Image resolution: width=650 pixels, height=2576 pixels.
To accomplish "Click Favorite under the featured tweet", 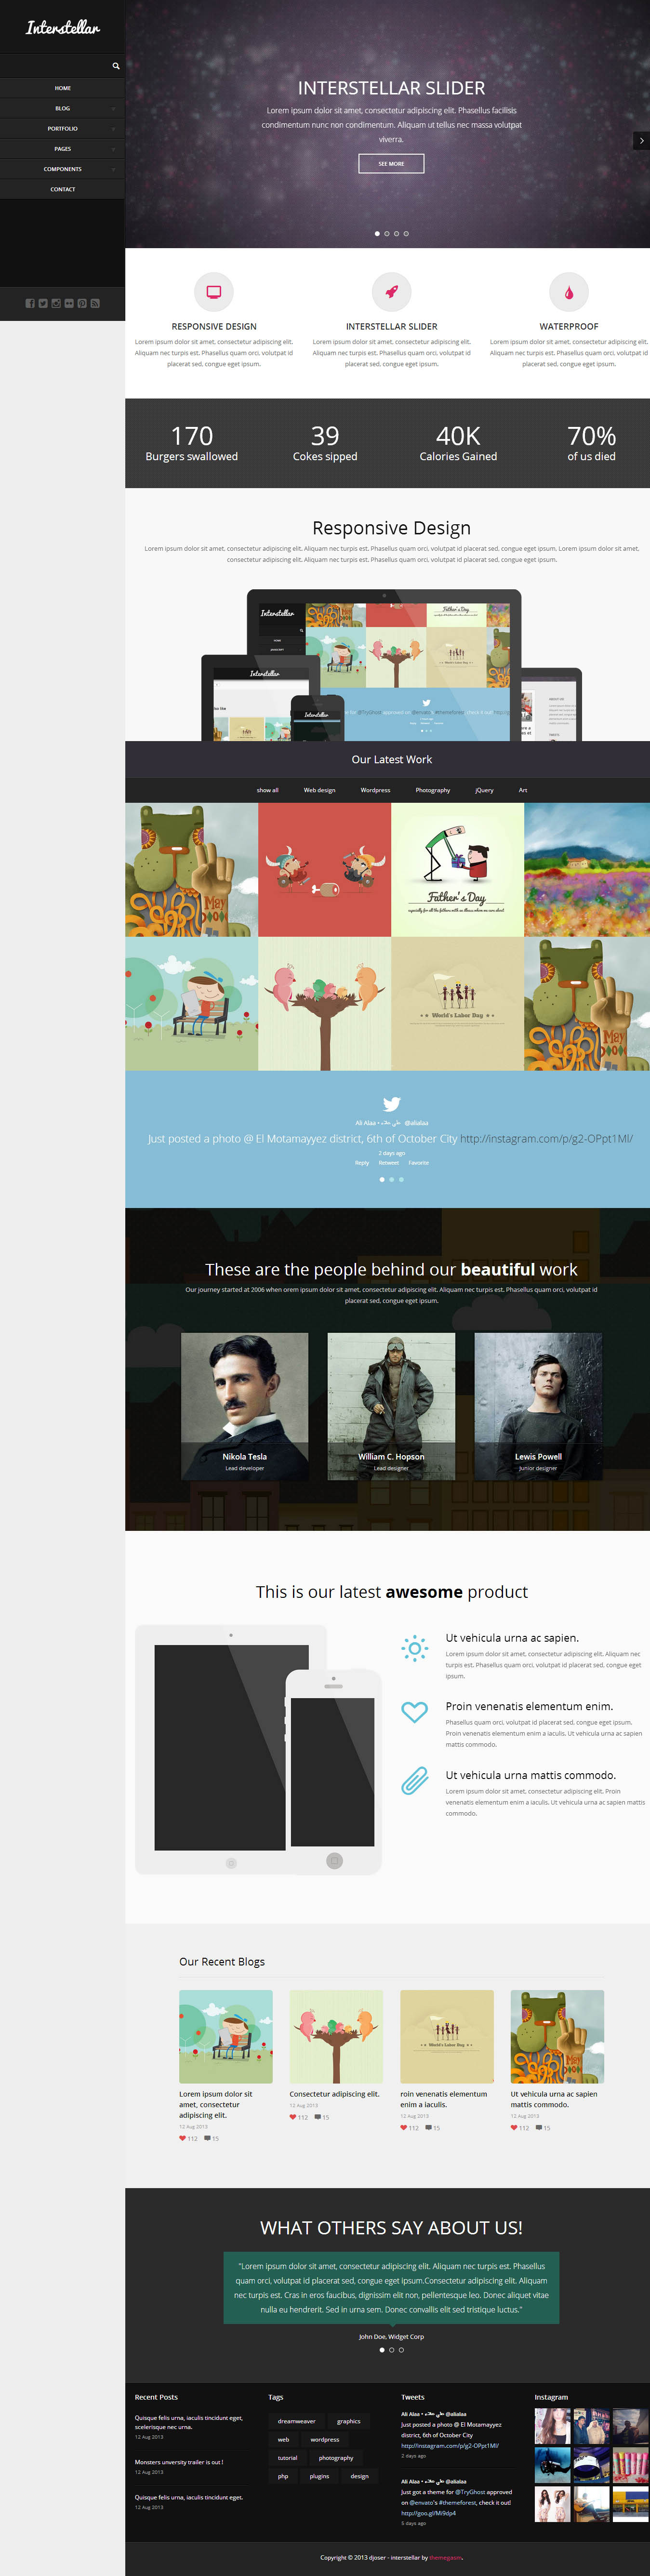I will pos(419,1163).
